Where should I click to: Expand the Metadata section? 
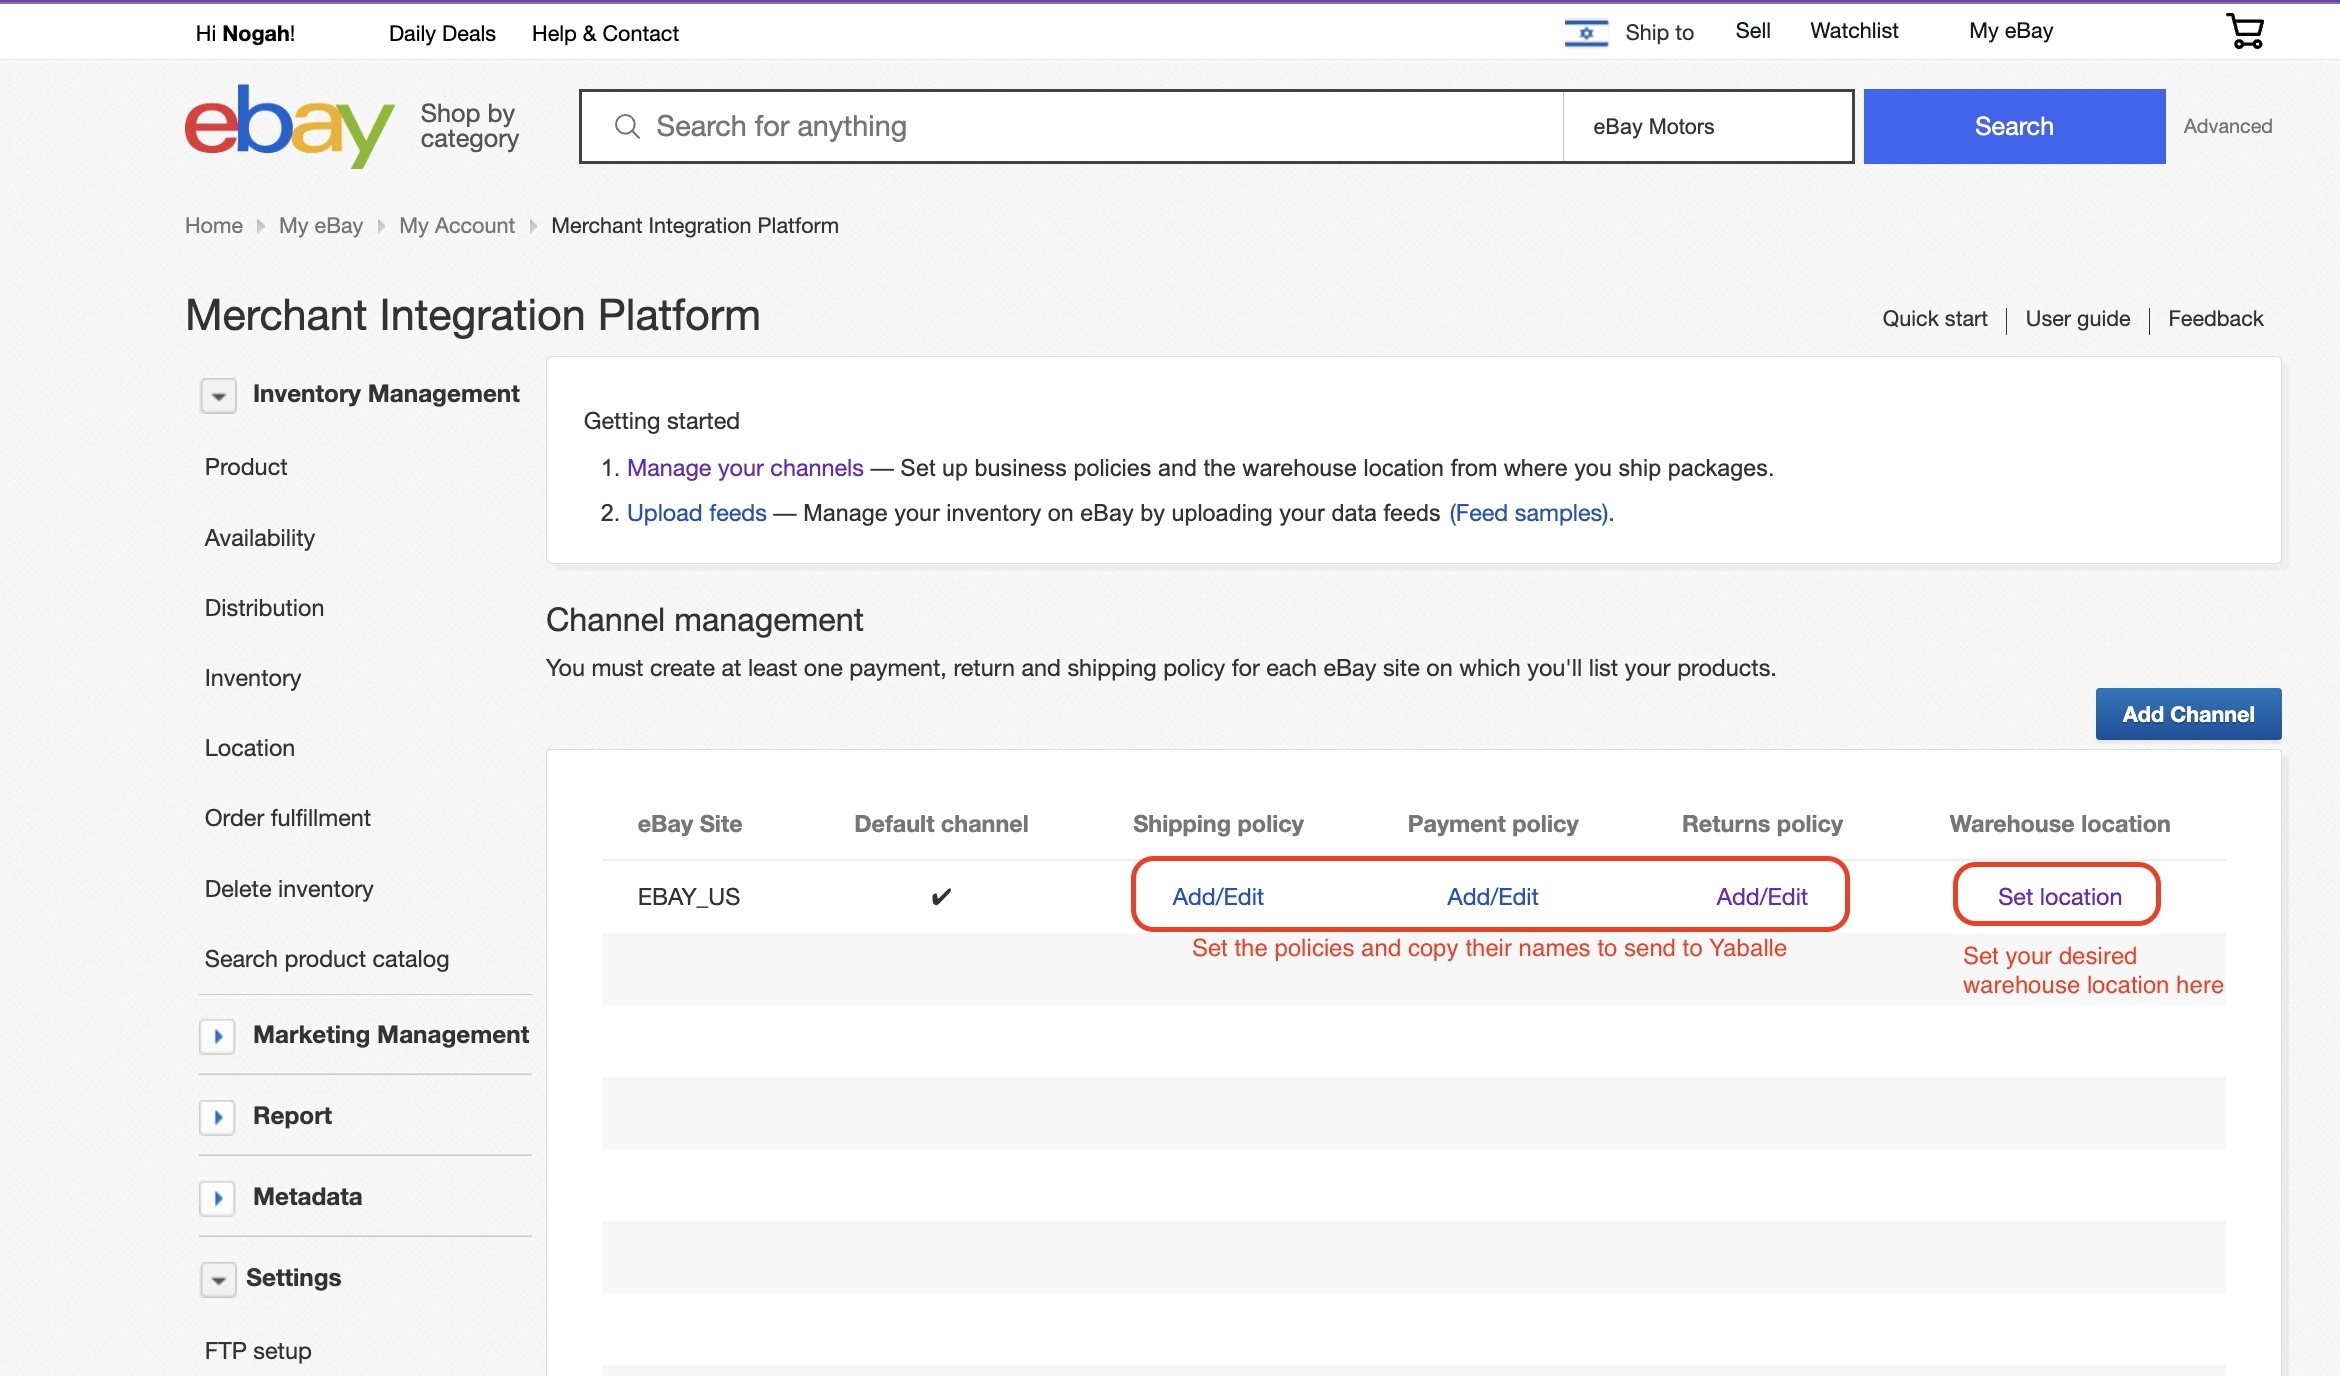(x=218, y=1198)
